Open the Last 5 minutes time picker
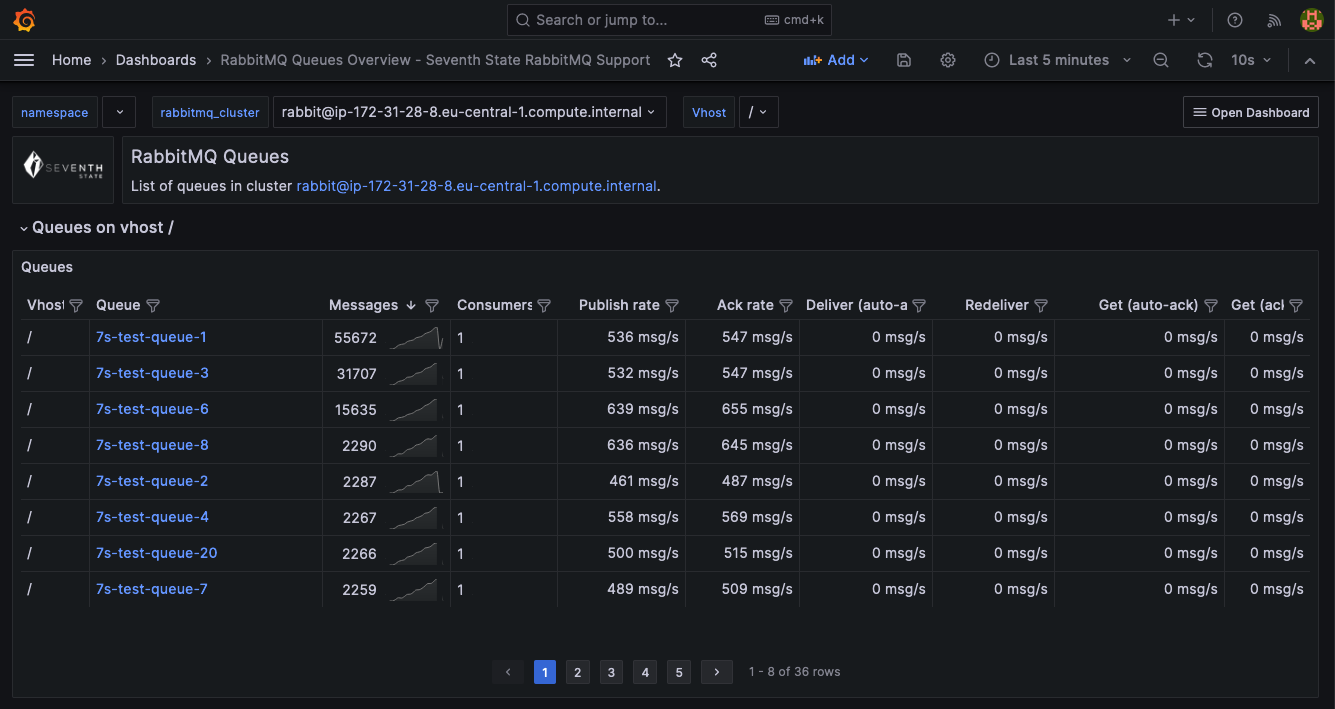This screenshot has height=709, width=1335. pos(1058,60)
